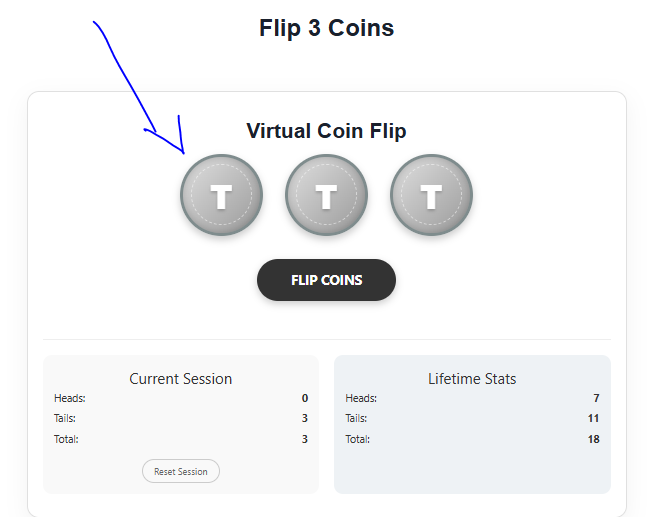Click the Lifetime Stats heads value 7
The height and width of the screenshot is (517, 664).
596,398
